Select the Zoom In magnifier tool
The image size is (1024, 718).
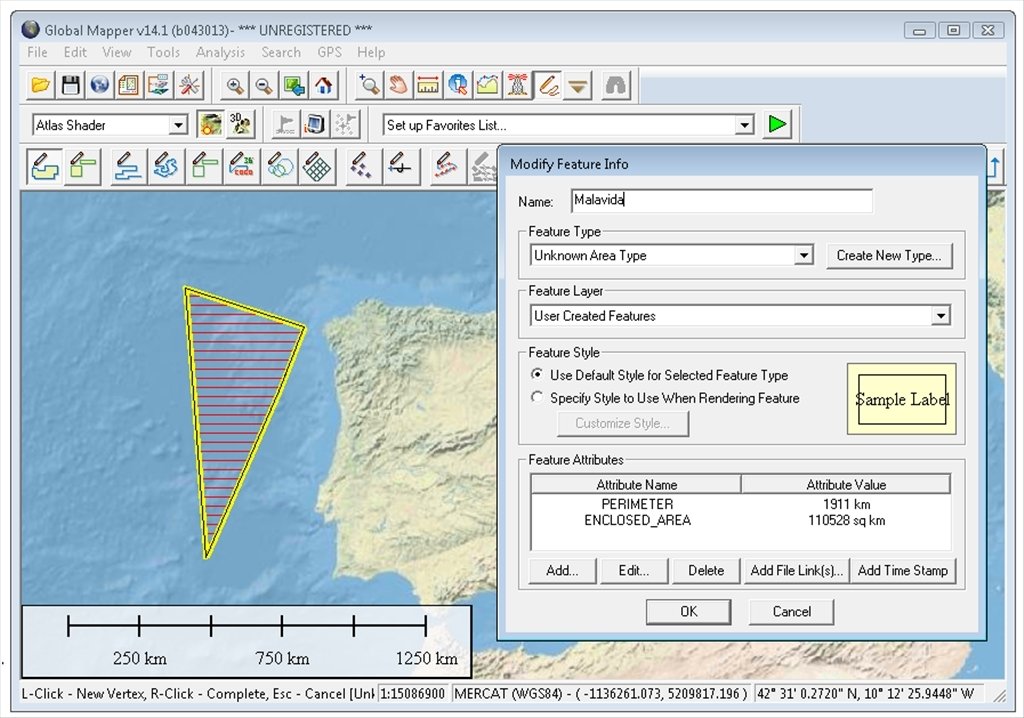tap(234, 85)
